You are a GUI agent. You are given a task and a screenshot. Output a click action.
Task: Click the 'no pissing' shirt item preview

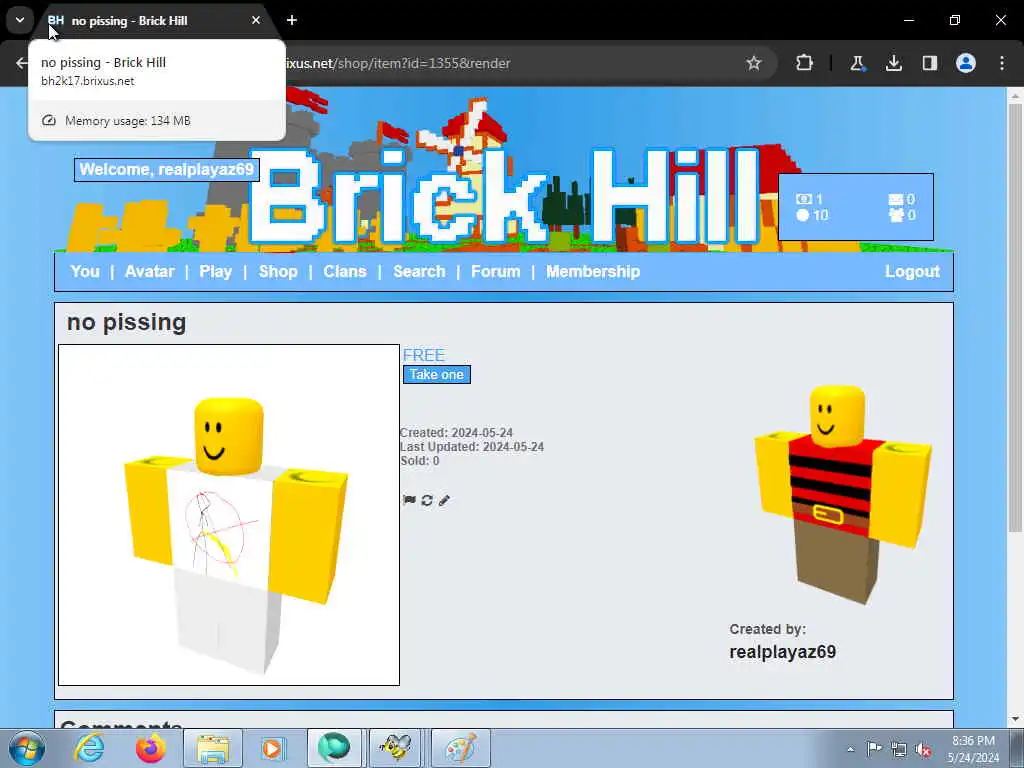pyautogui.click(x=229, y=515)
